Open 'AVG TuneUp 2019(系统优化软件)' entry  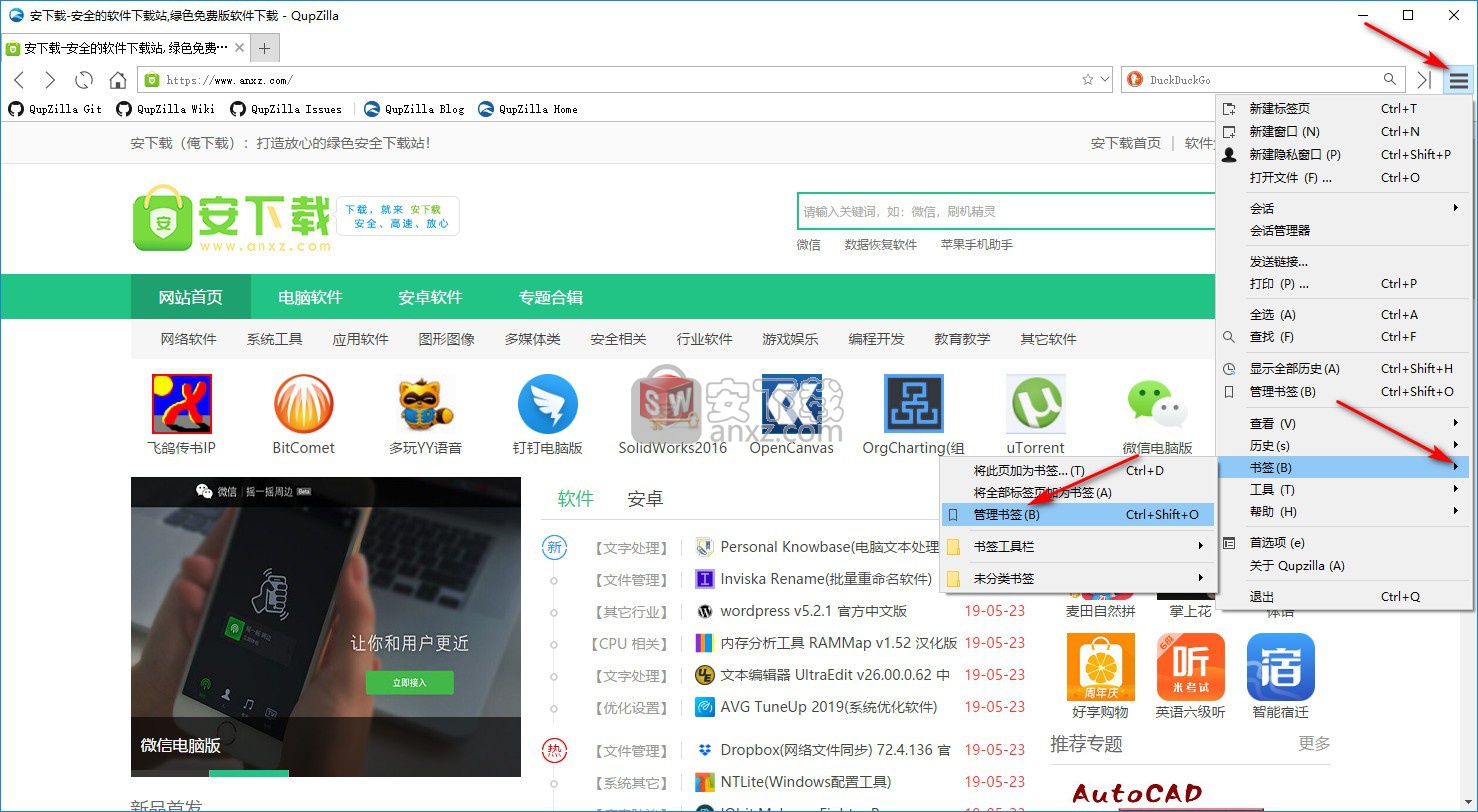tap(829, 707)
